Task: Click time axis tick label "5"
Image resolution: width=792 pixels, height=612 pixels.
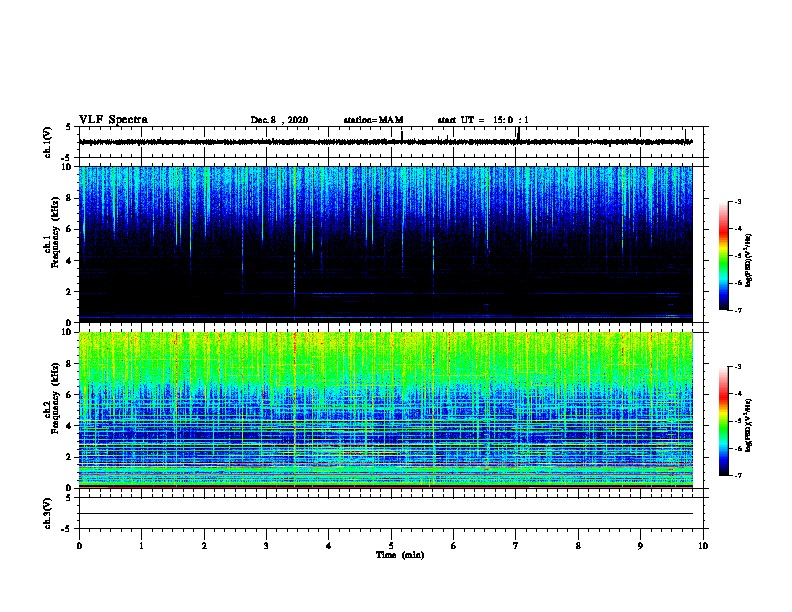Action: click(391, 545)
